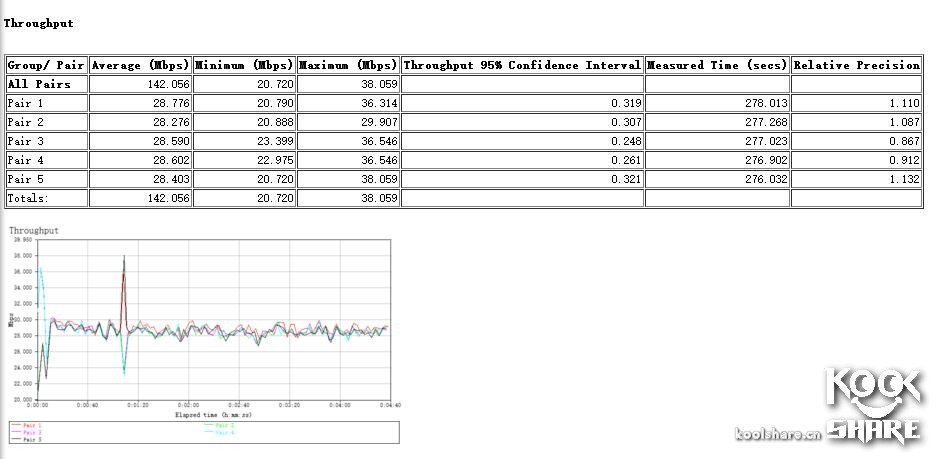Select Pair 5 average value 28.403
Screen dimensions: 937x459
172,179
